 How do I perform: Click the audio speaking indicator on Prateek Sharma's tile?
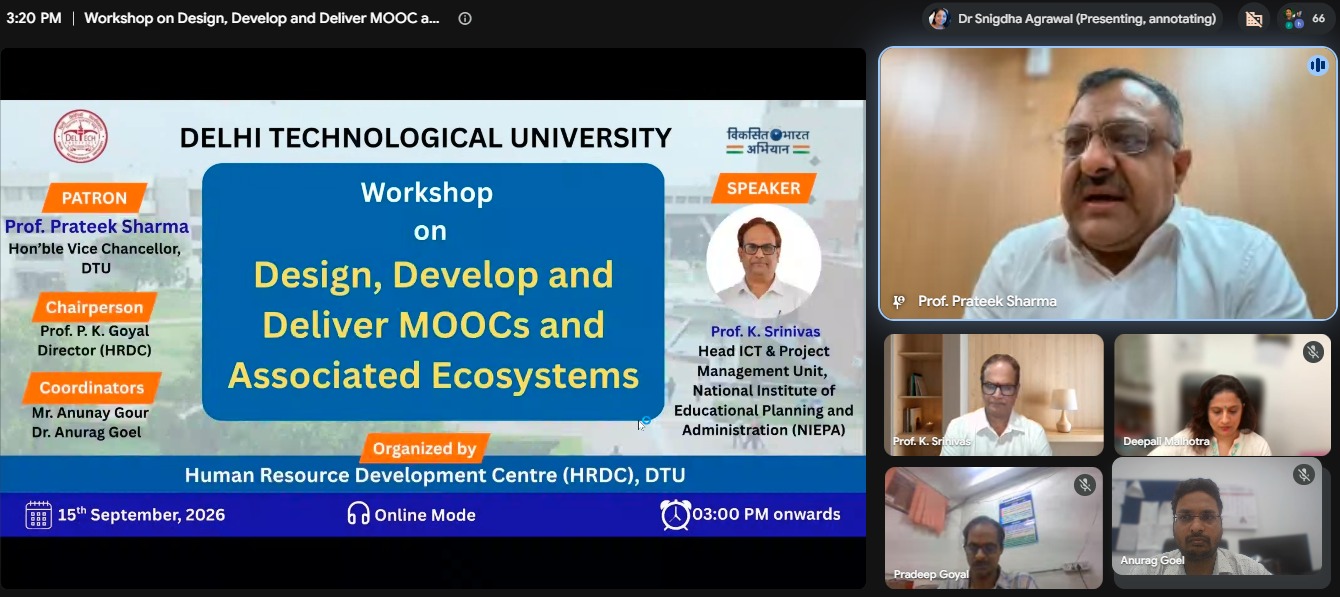tap(1316, 65)
